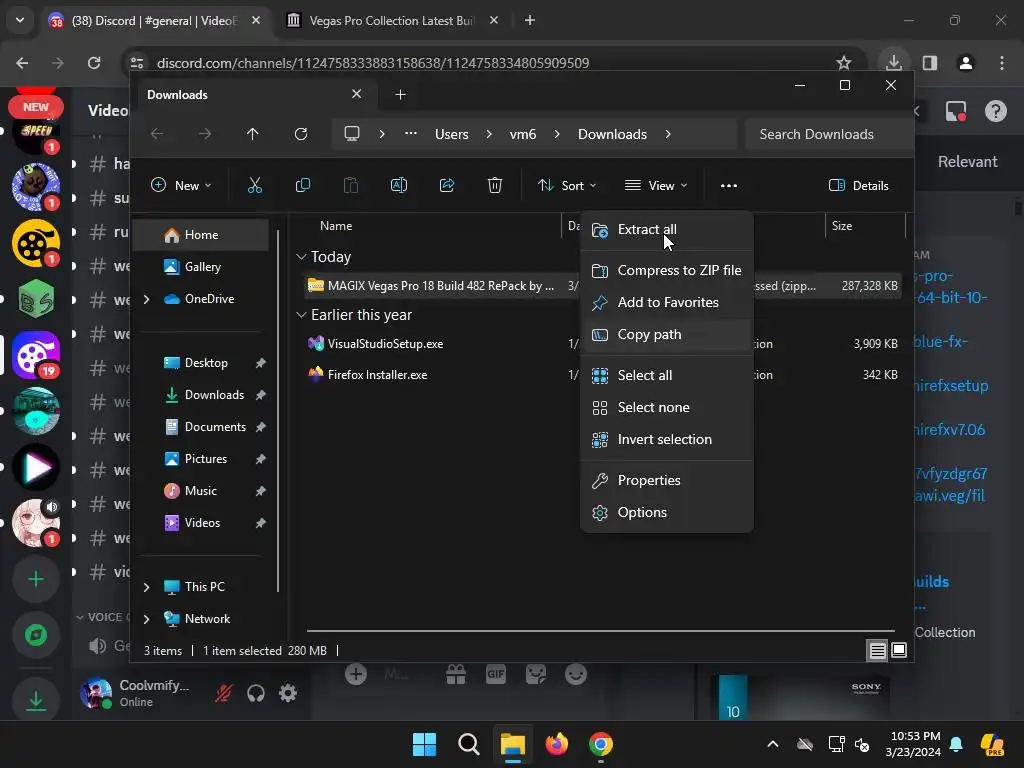Viewport: 1024px width, 768px height.
Task: Toggle the Details pane
Action: pos(859,185)
